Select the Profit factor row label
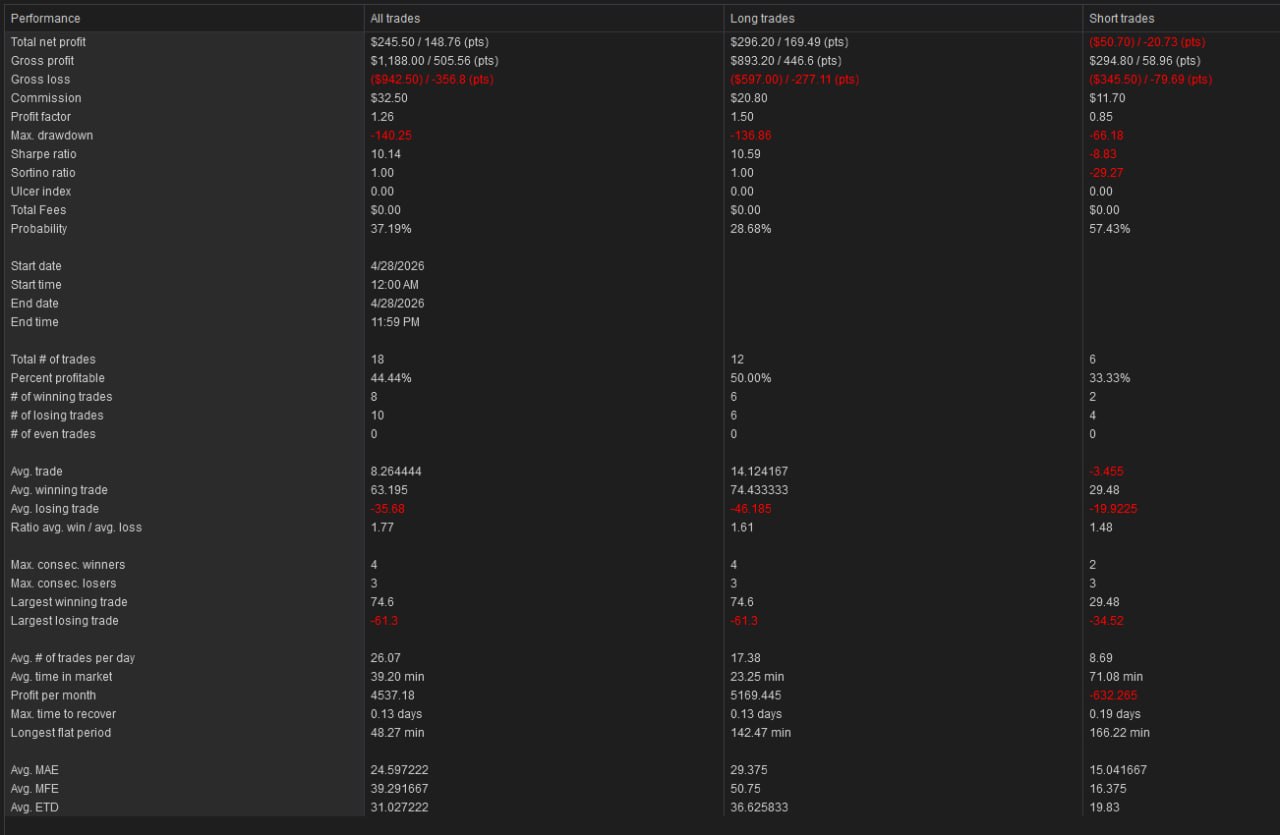The image size is (1280, 835). coord(41,117)
